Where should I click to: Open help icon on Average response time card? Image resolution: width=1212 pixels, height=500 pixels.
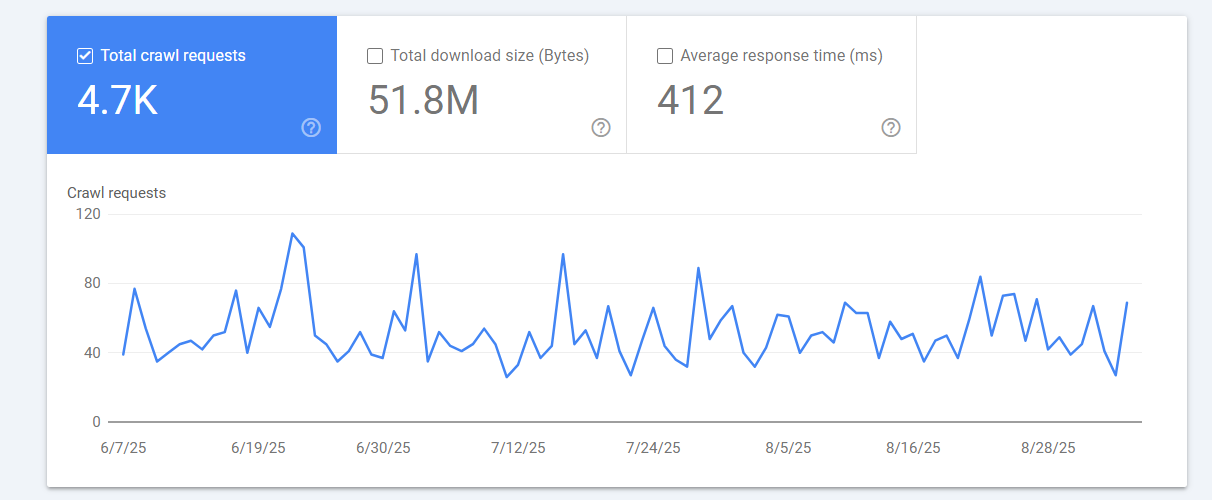[x=891, y=127]
